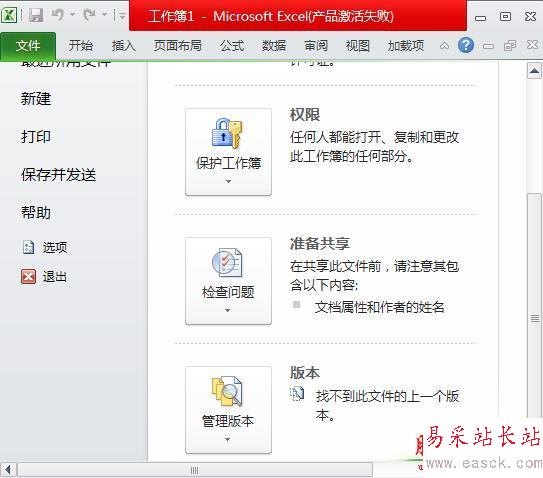Select 帮助 in the backstage menu
Image resolution: width=543 pixels, height=478 pixels.
[36, 212]
